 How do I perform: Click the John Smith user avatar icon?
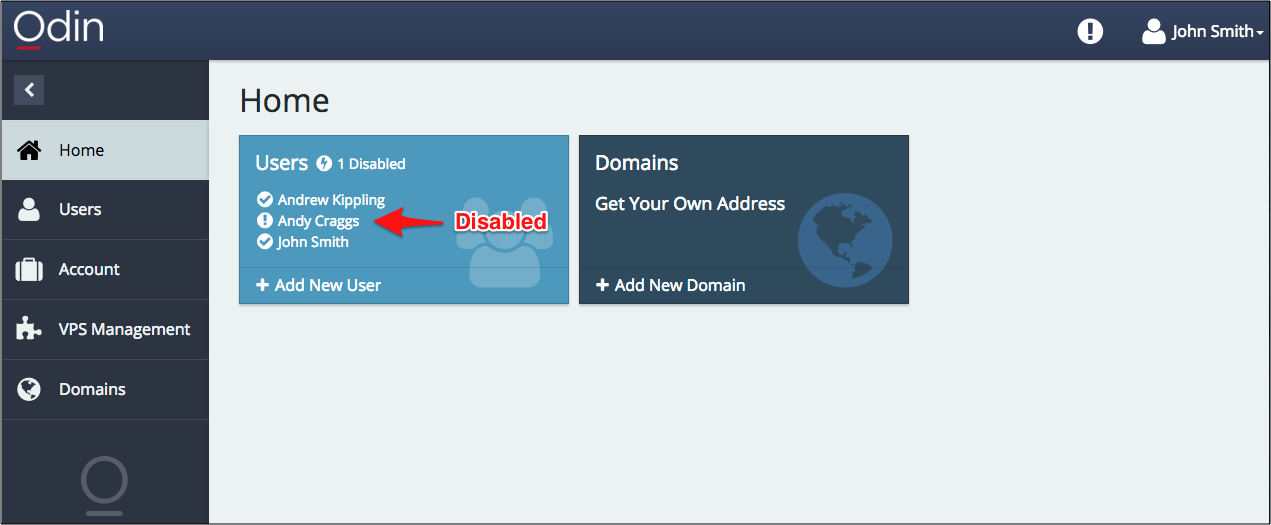[x=1153, y=31]
